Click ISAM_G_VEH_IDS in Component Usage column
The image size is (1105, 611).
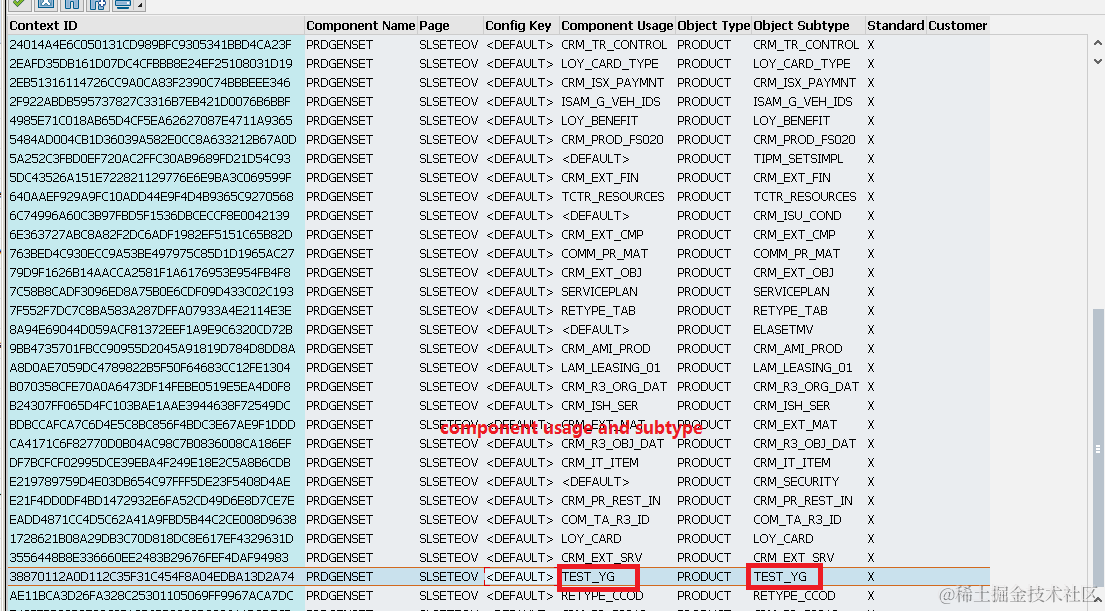point(610,101)
